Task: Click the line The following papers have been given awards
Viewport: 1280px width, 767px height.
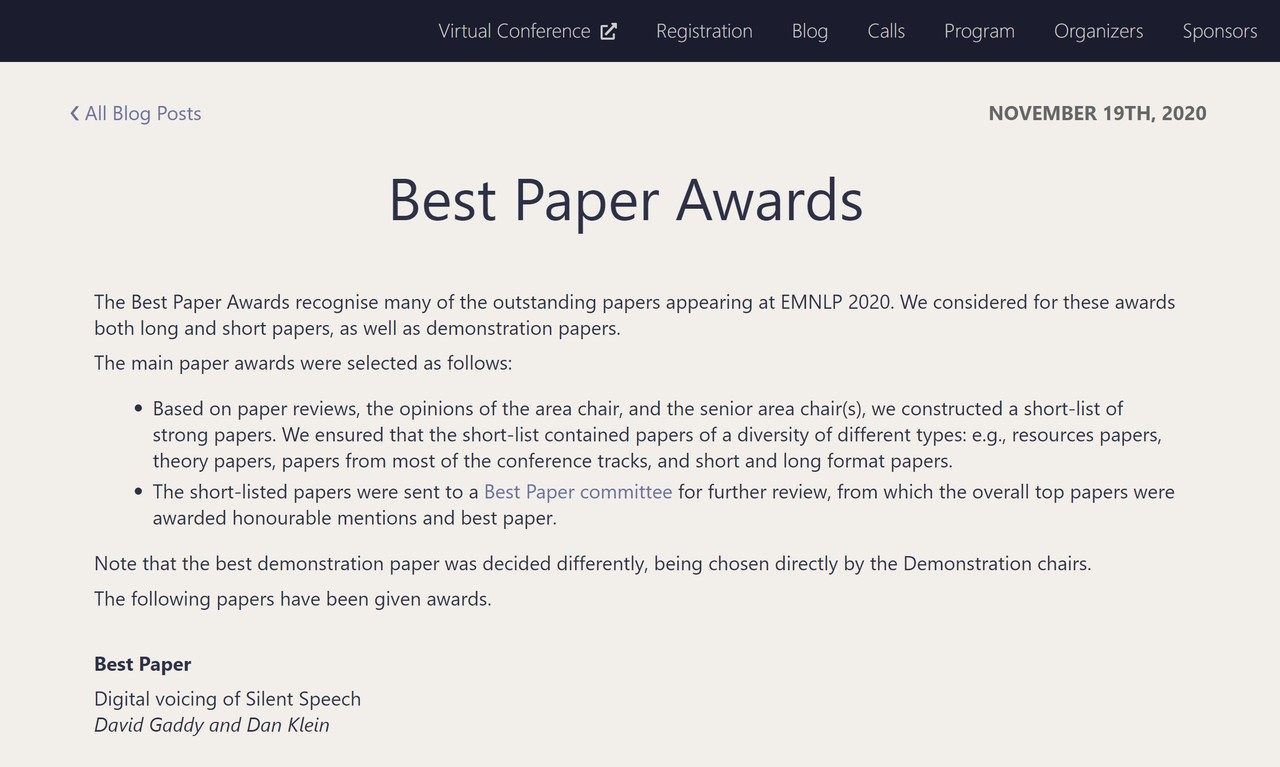Action: 292,599
